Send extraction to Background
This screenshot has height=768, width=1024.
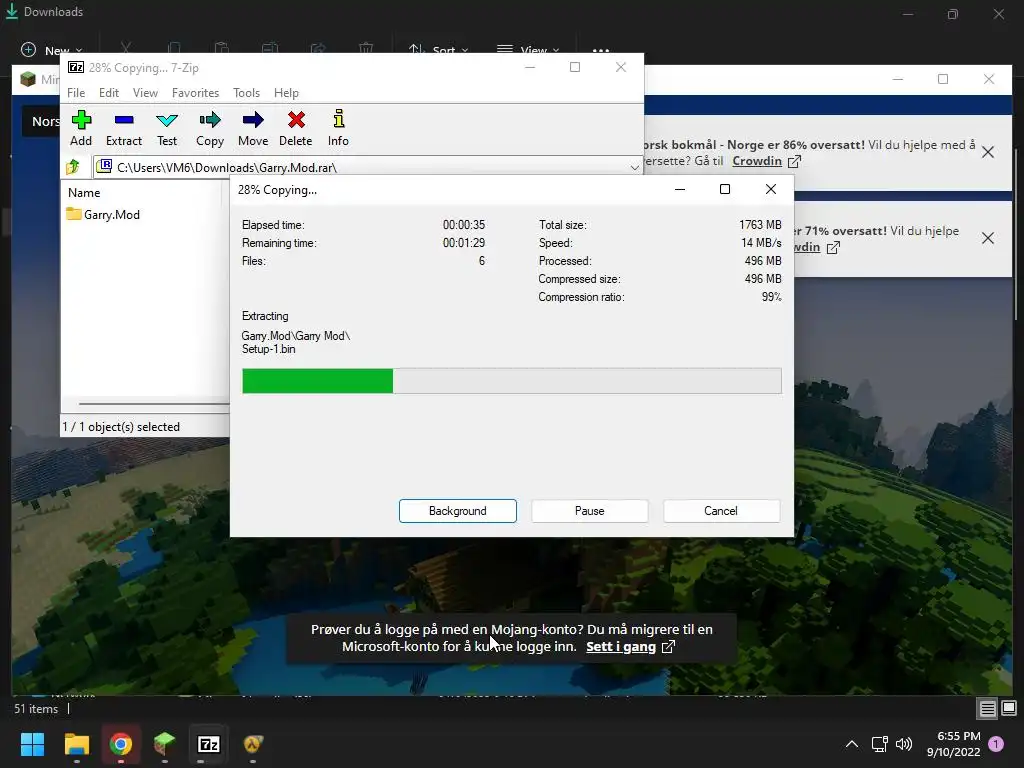[x=458, y=511]
